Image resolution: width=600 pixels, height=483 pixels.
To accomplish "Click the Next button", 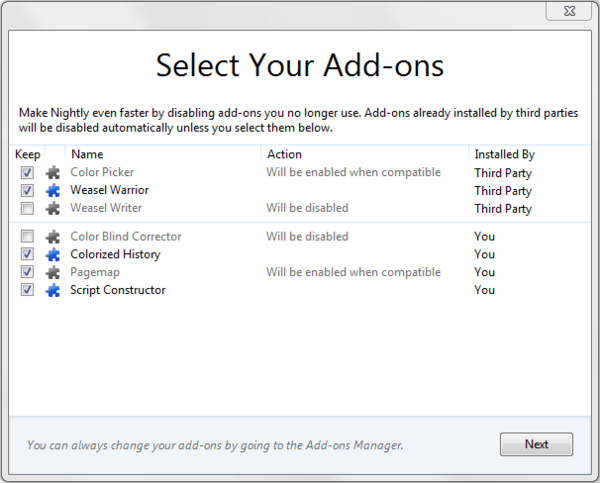I will pyautogui.click(x=536, y=444).
